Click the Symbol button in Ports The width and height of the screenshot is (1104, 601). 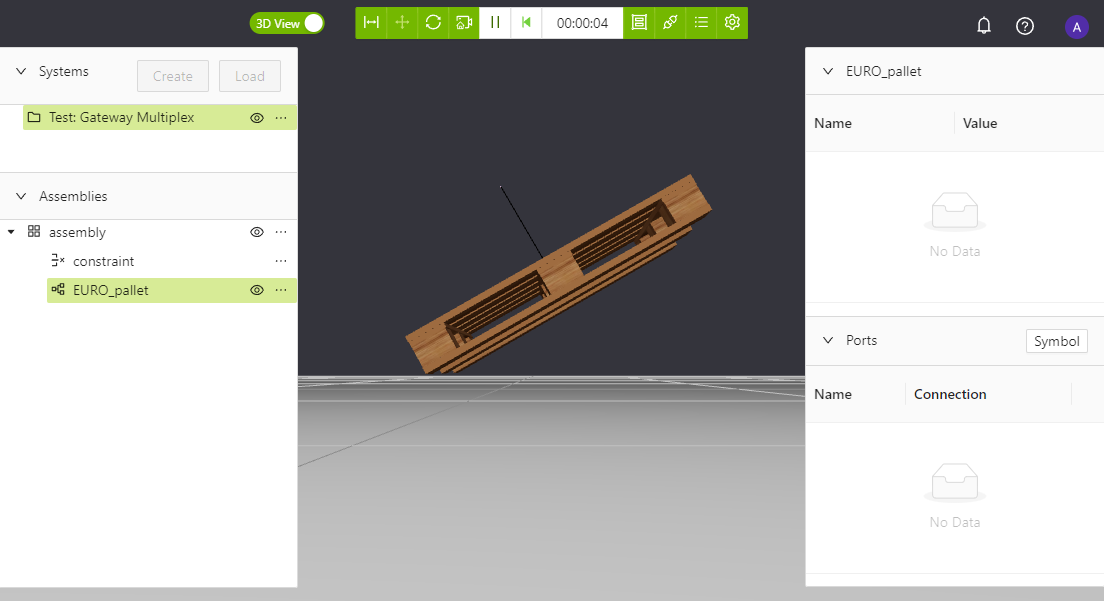[x=1056, y=341]
